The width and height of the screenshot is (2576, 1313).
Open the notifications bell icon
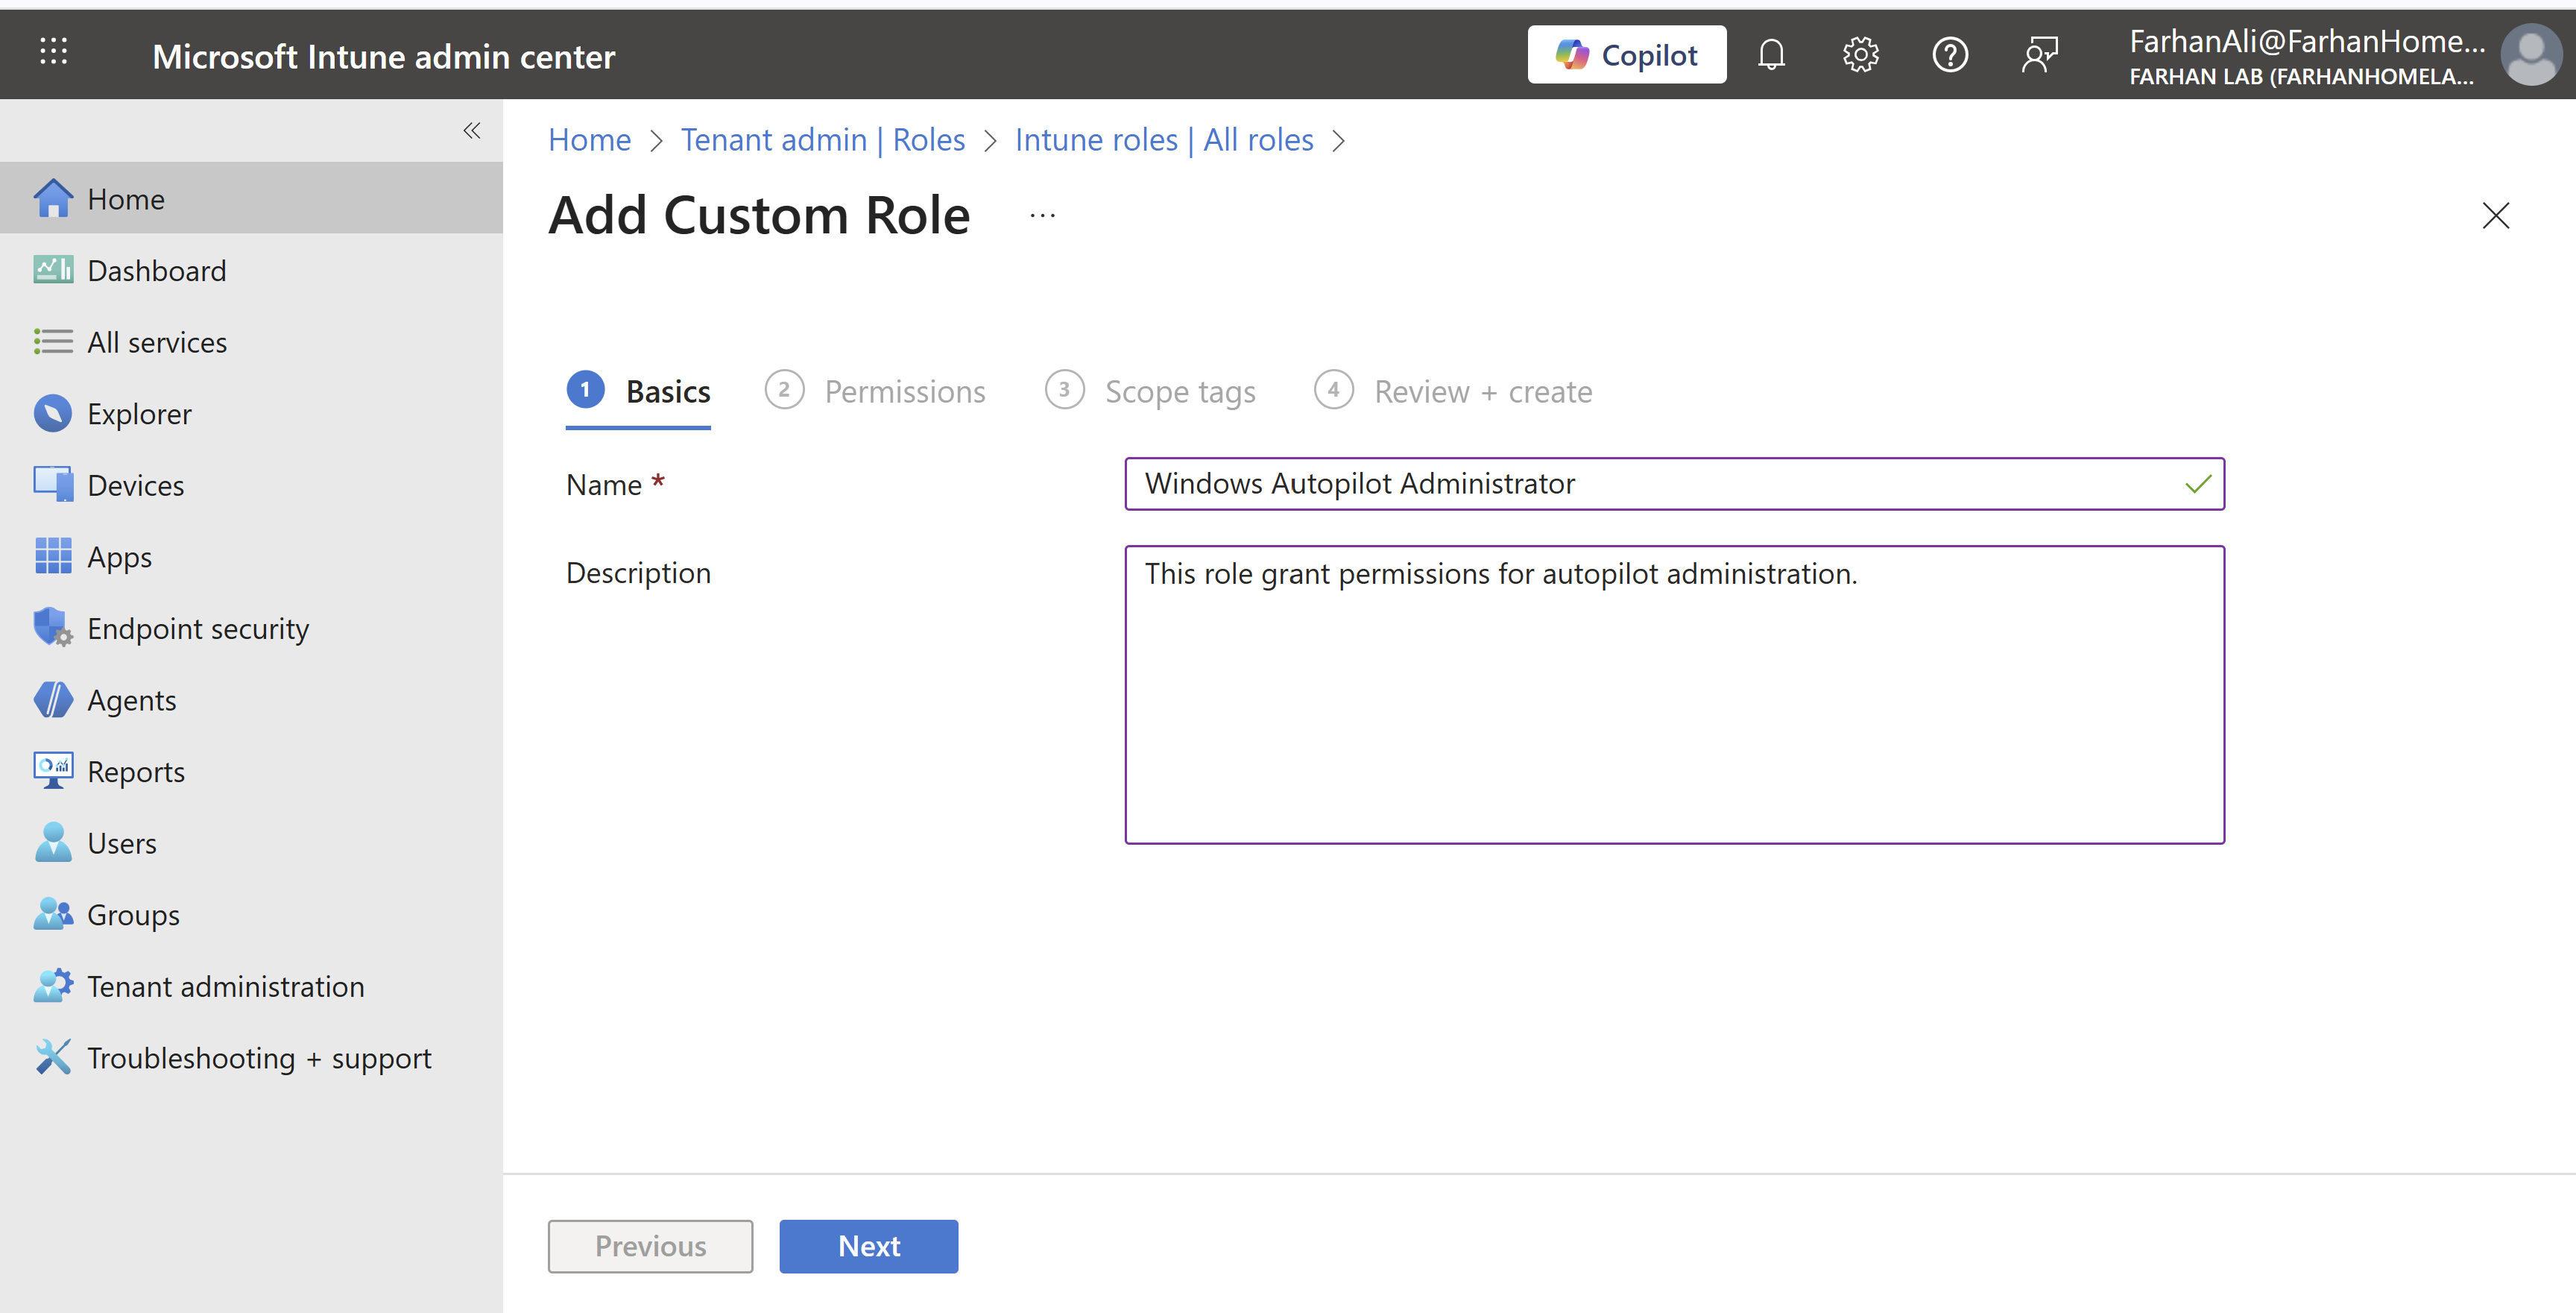1771,55
